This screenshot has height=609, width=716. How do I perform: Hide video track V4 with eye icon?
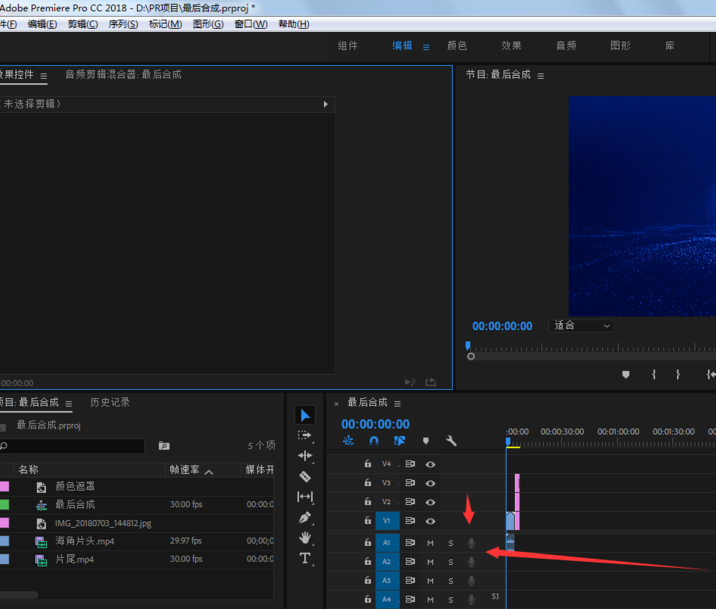click(430, 464)
